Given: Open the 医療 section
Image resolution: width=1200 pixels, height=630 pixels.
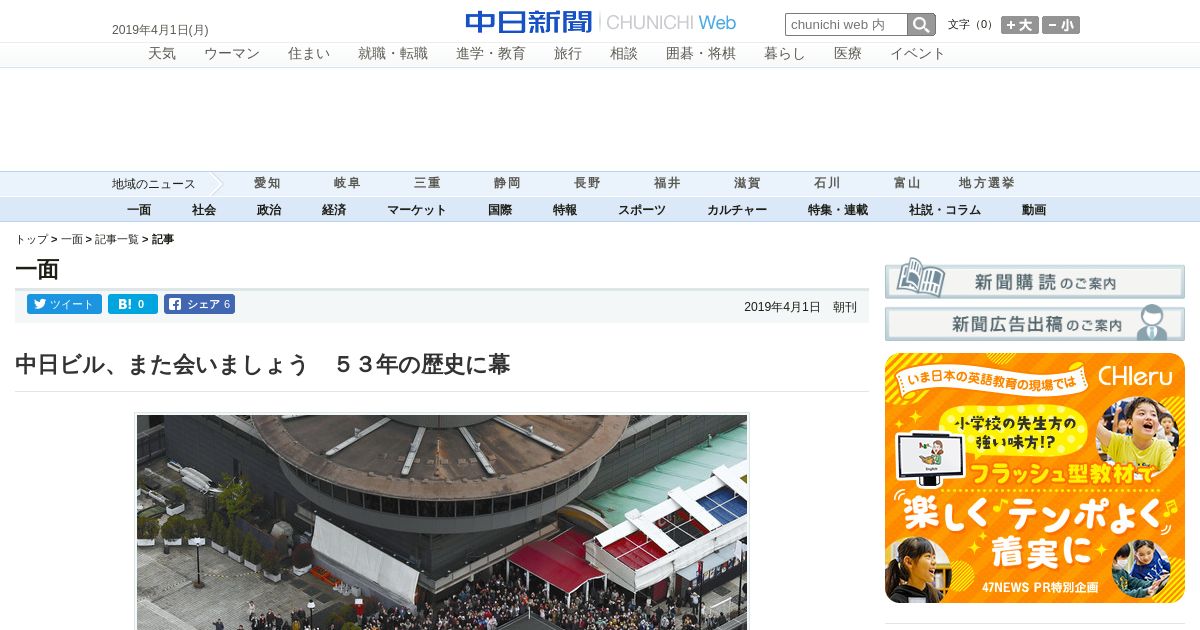Looking at the screenshot, I should click(848, 54).
